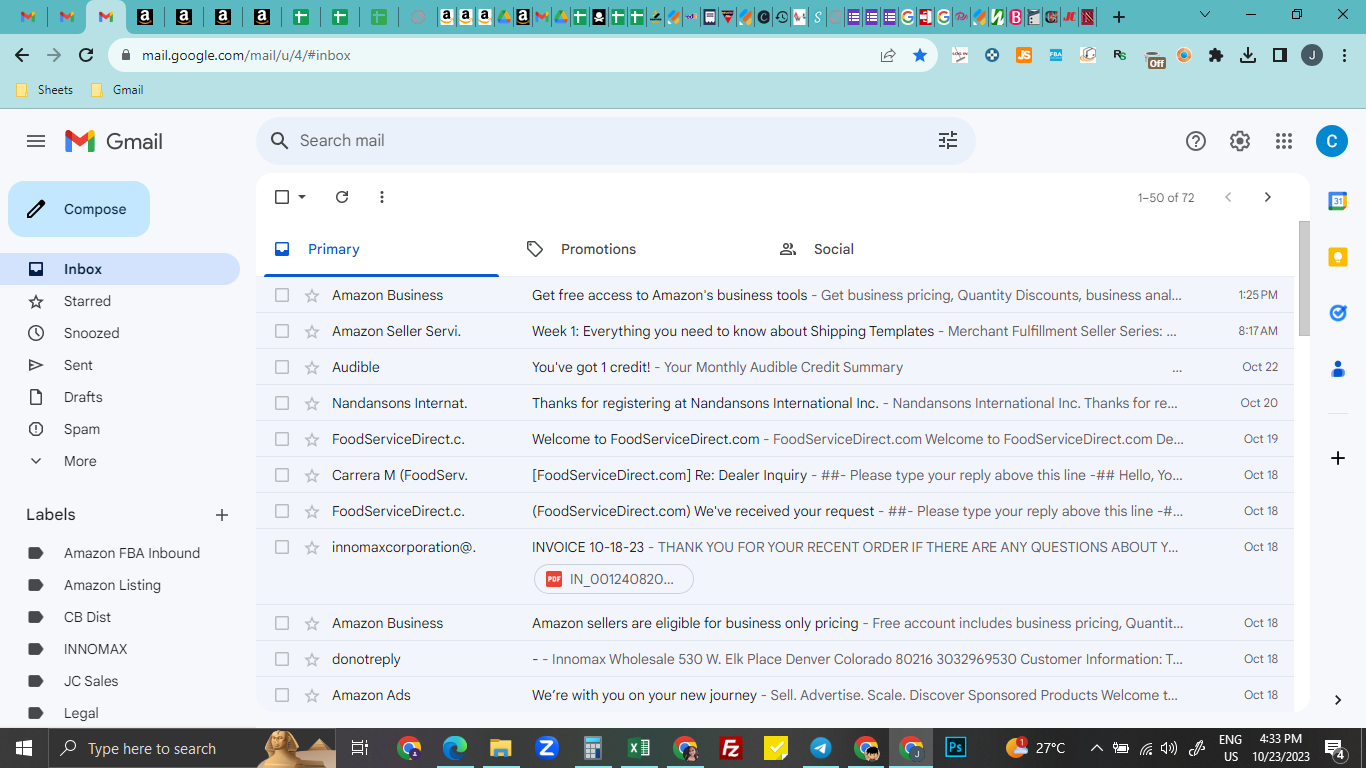Open Contacts side panel
Image resolution: width=1366 pixels, height=768 pixels.
point(1338,369)
